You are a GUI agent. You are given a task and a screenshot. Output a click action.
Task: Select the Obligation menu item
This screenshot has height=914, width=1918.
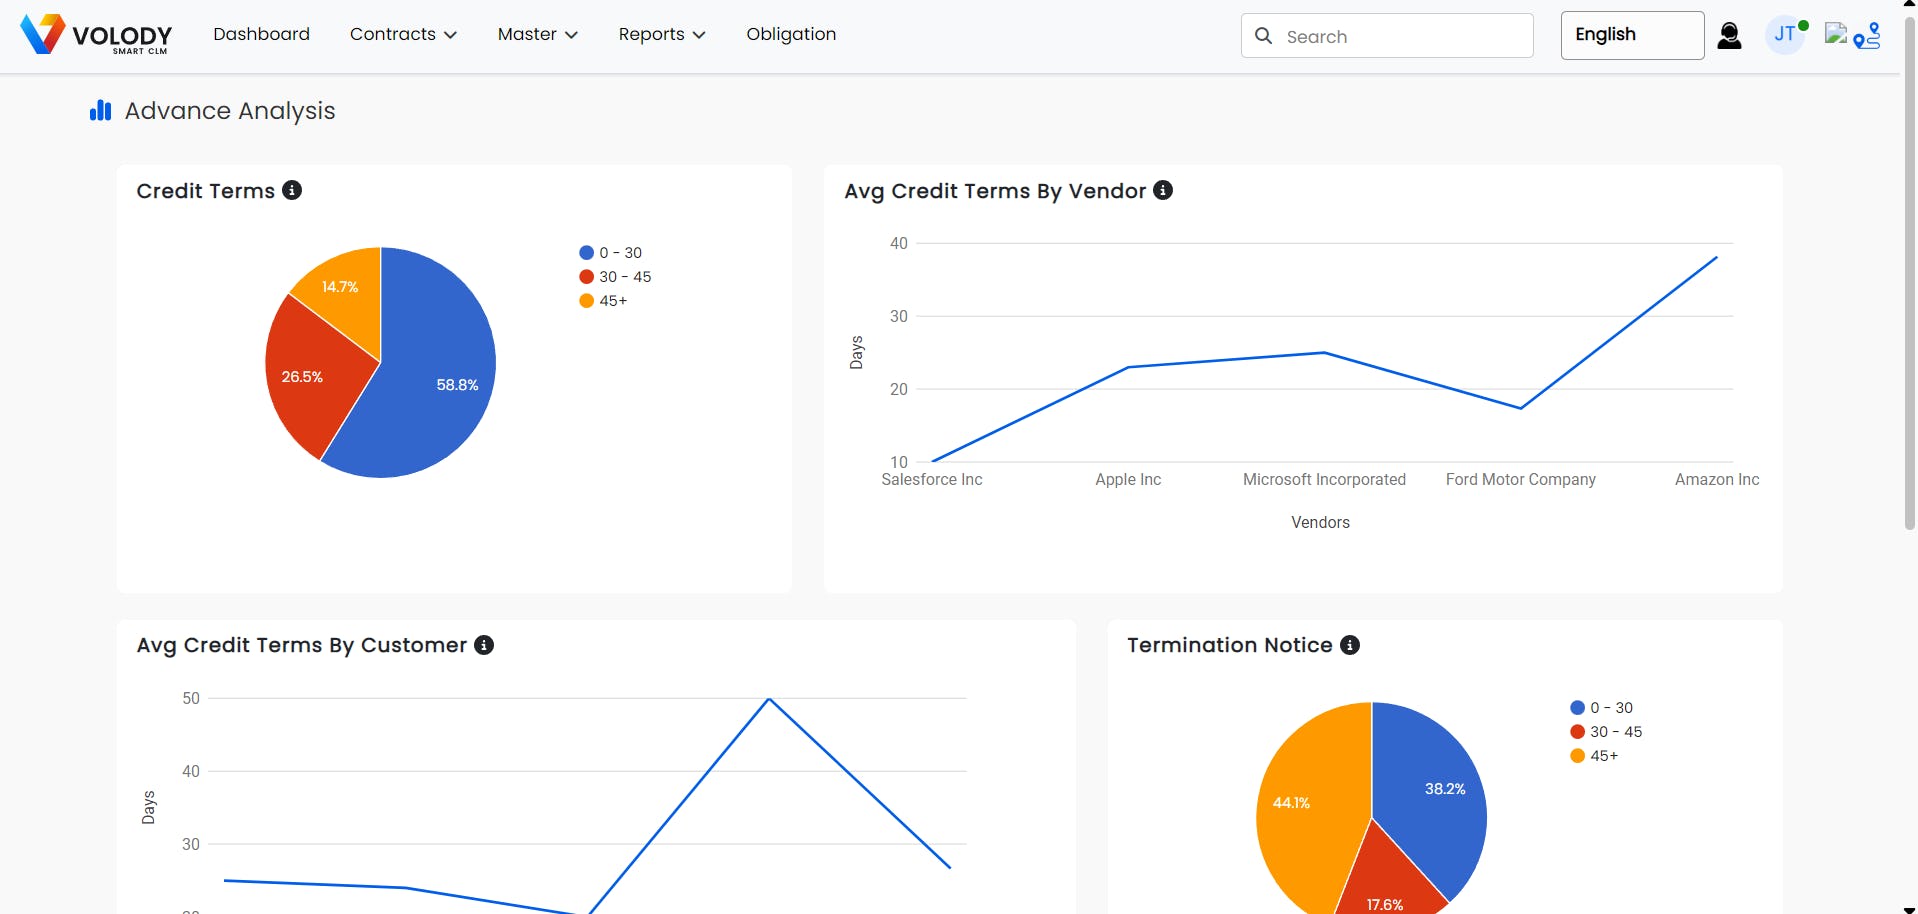click(x=790, y=34)
